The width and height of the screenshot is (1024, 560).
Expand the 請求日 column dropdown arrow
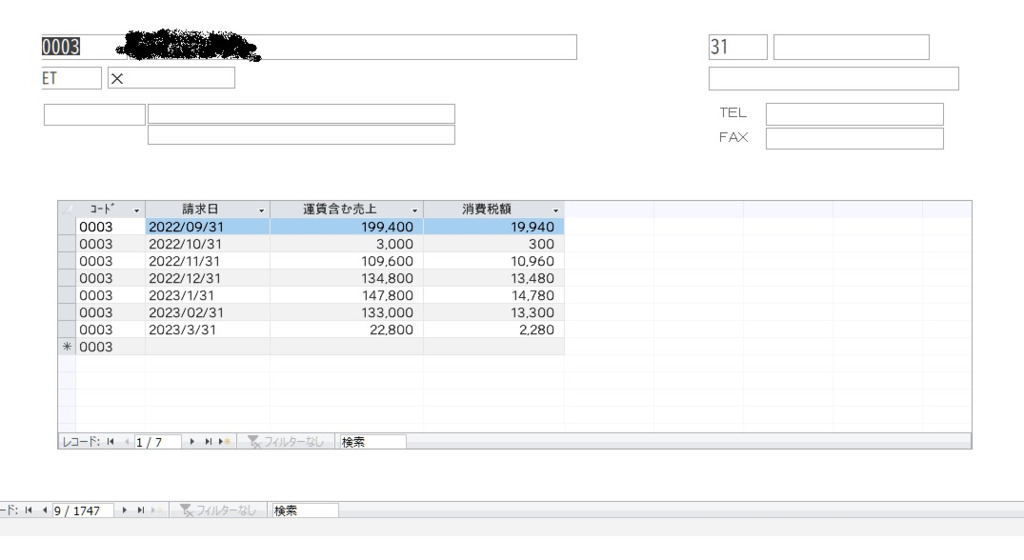[x=262, y=210]
